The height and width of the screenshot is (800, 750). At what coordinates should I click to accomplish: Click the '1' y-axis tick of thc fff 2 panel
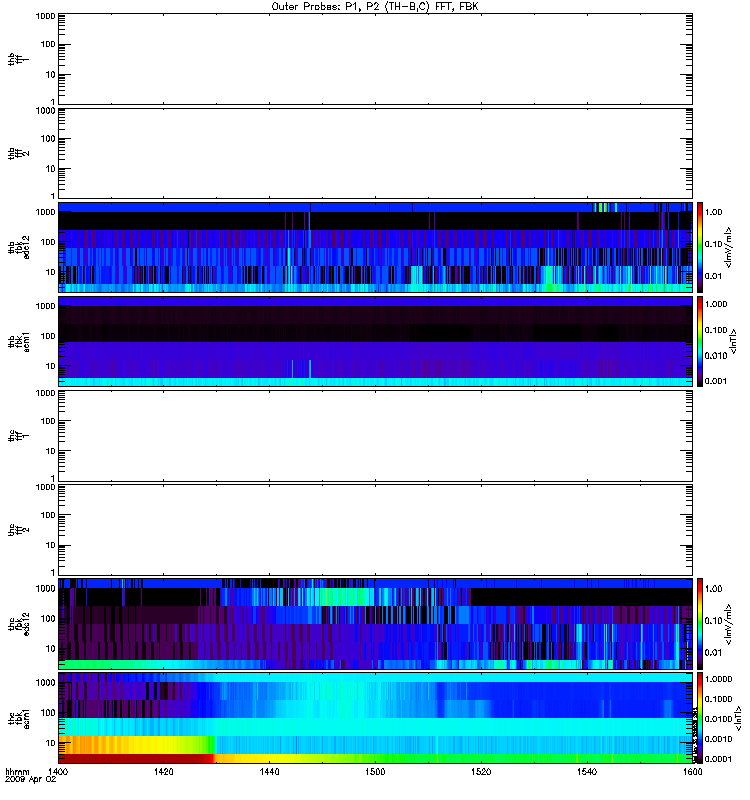coord(53,572)
